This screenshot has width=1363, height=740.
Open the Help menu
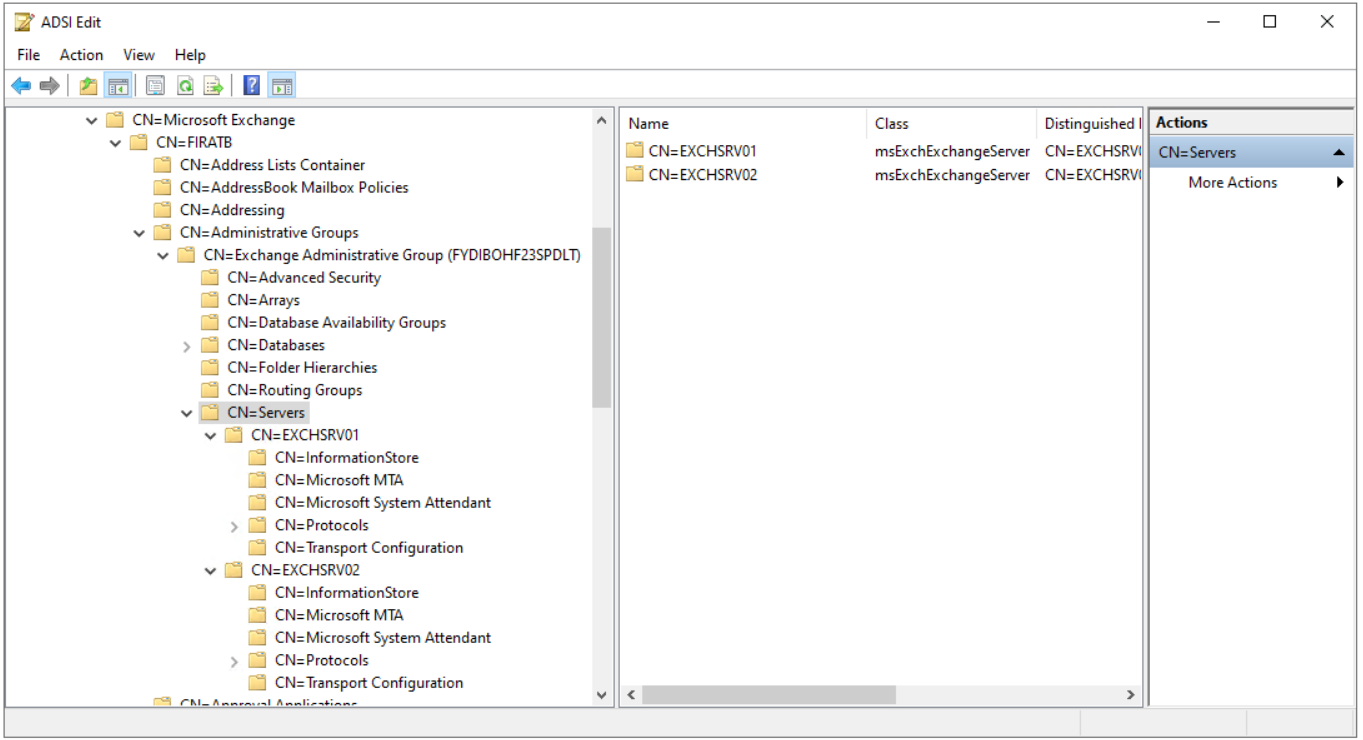(x=190, y=55)
